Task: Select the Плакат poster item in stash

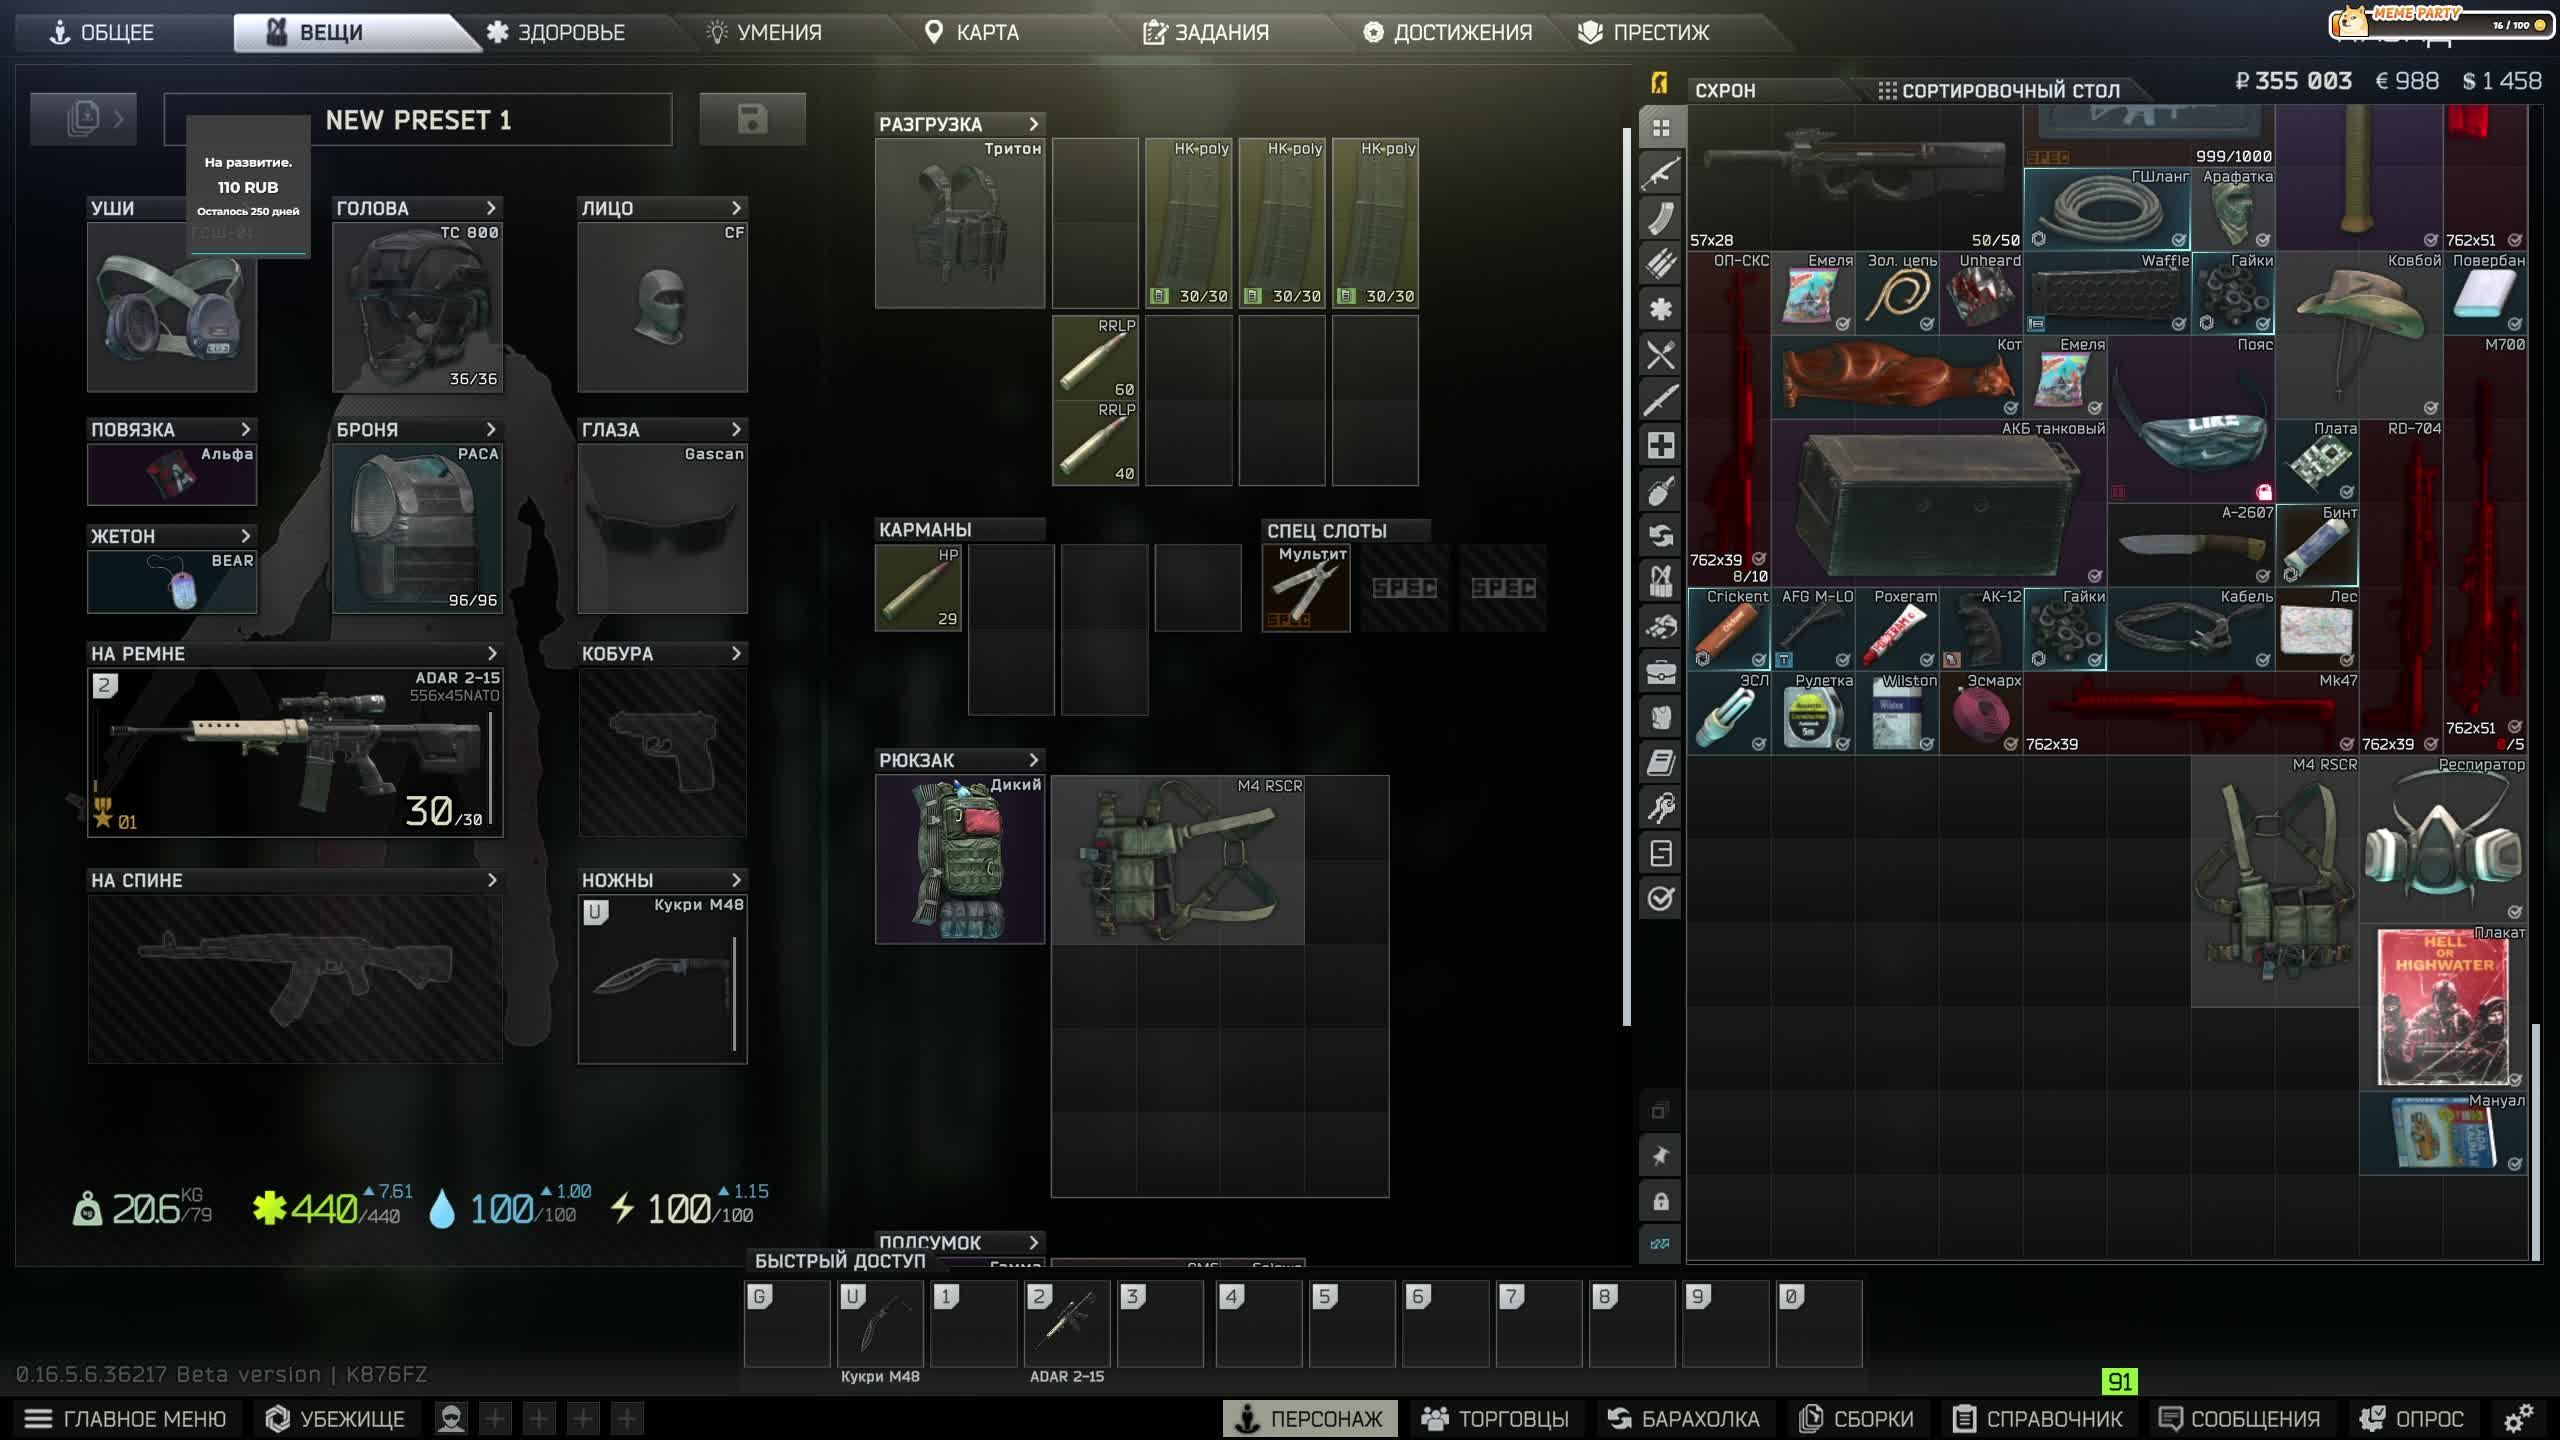Action: coord(2443,1007)
